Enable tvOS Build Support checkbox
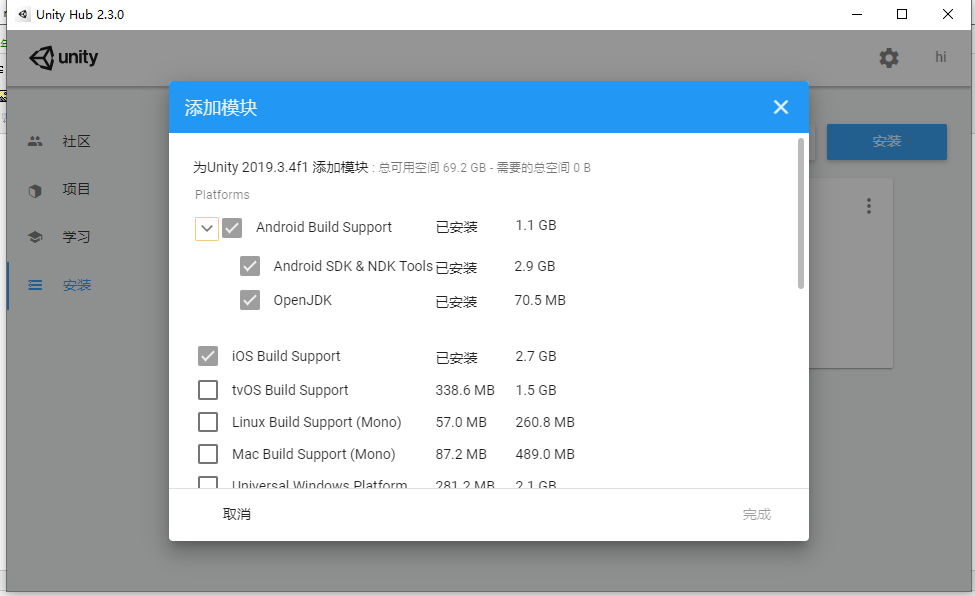Screen dimensions: 975x596 point(208,390)
